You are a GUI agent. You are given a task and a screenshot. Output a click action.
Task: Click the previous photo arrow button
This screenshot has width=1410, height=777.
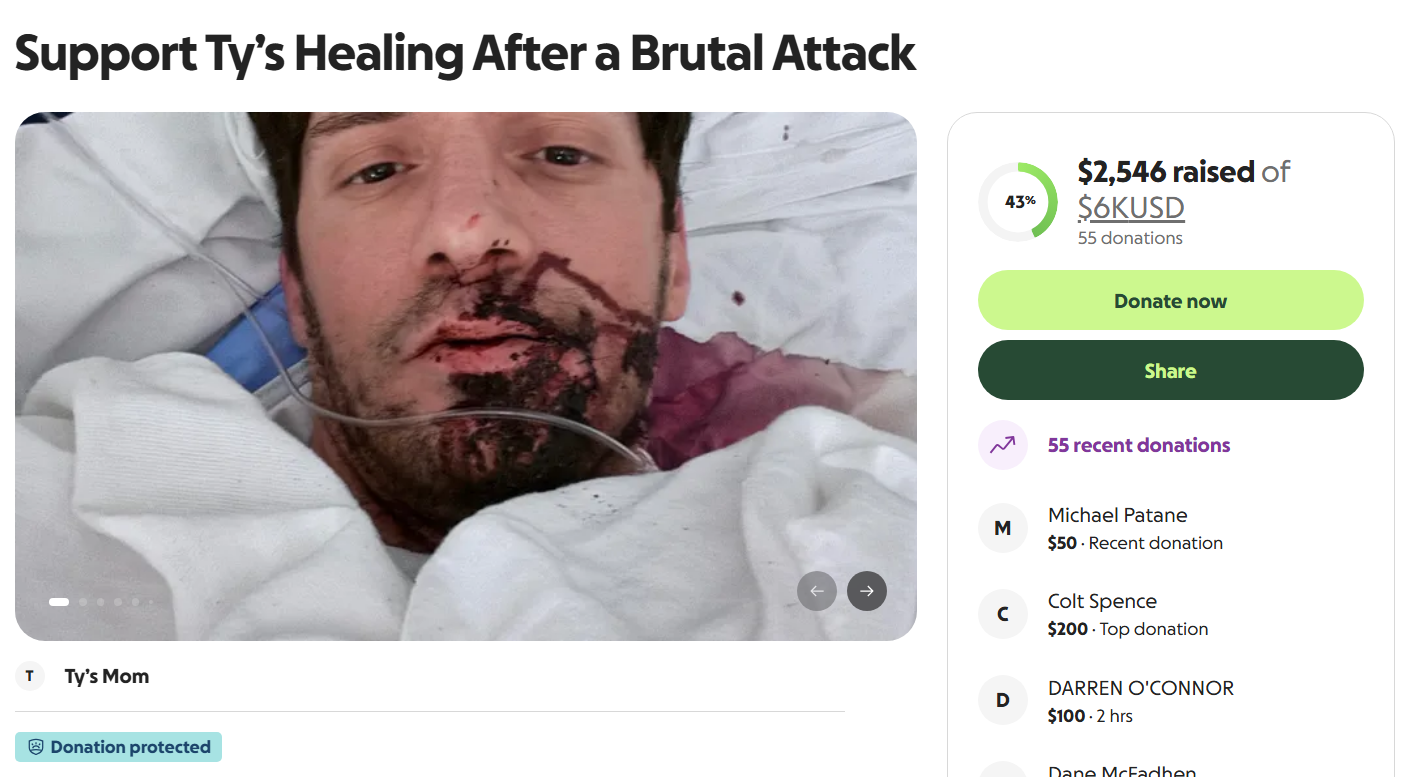tap(816, 591)
